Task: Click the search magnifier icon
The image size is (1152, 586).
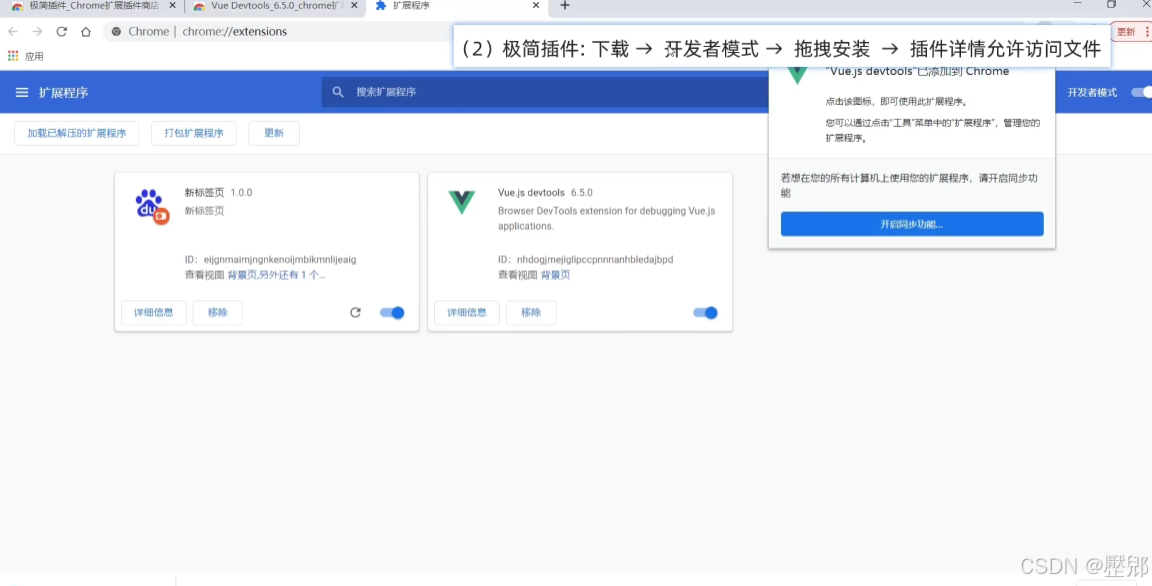Action: click(338, 92)
